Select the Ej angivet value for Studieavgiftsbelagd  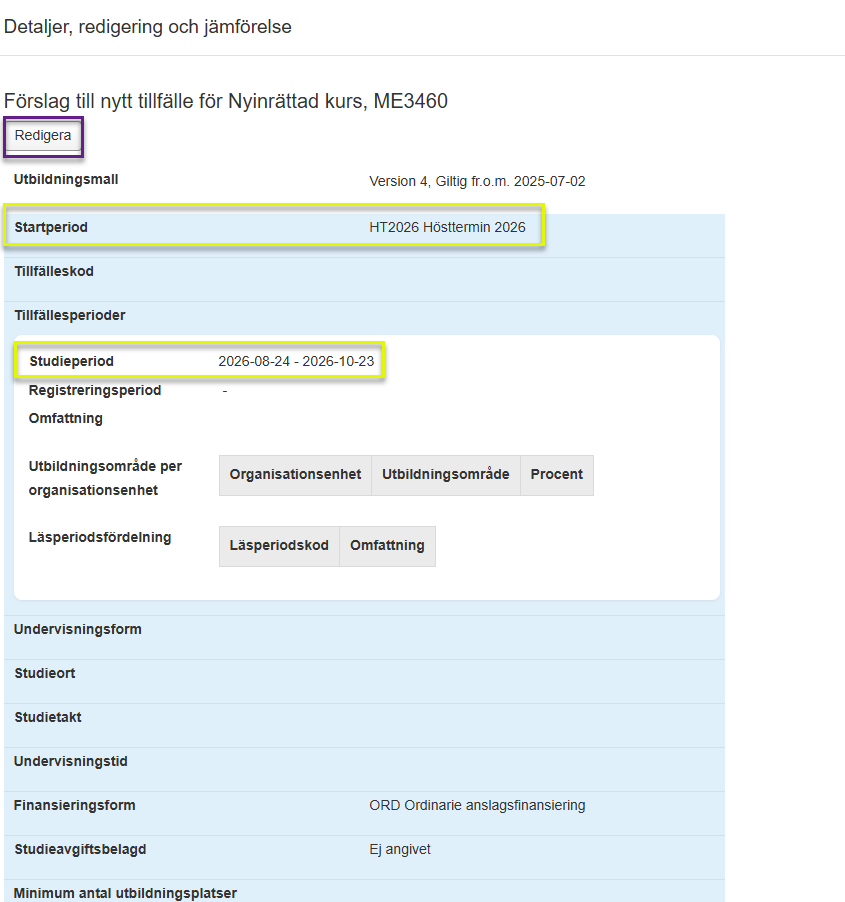tap(400, 850)
